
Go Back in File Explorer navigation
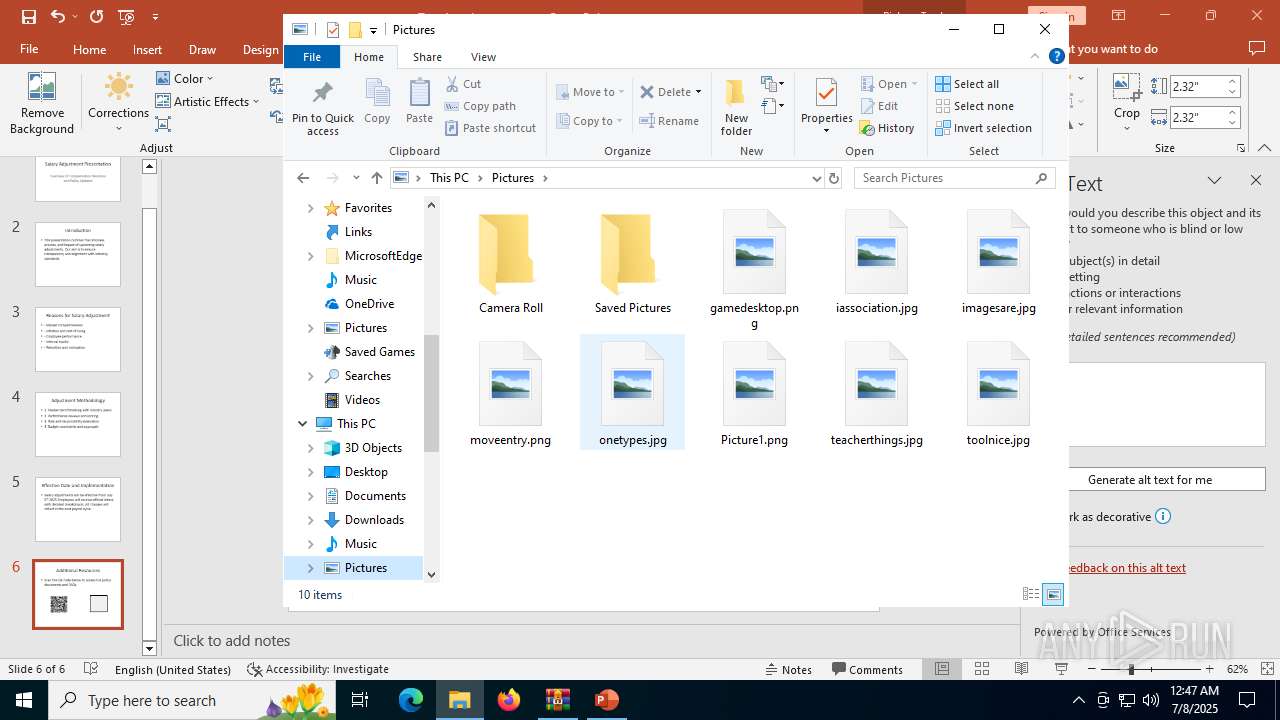(x=303, y=178)
